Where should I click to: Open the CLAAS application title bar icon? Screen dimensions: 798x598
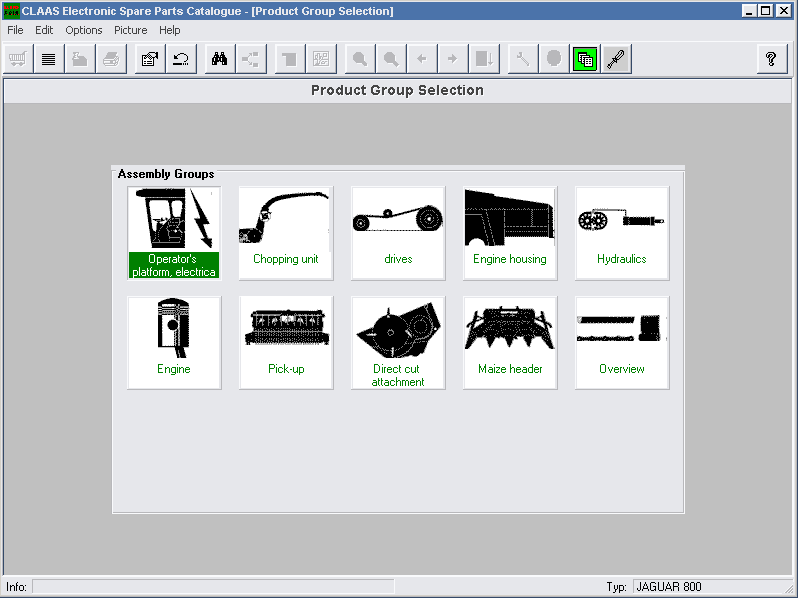click(x=11, y=11)
